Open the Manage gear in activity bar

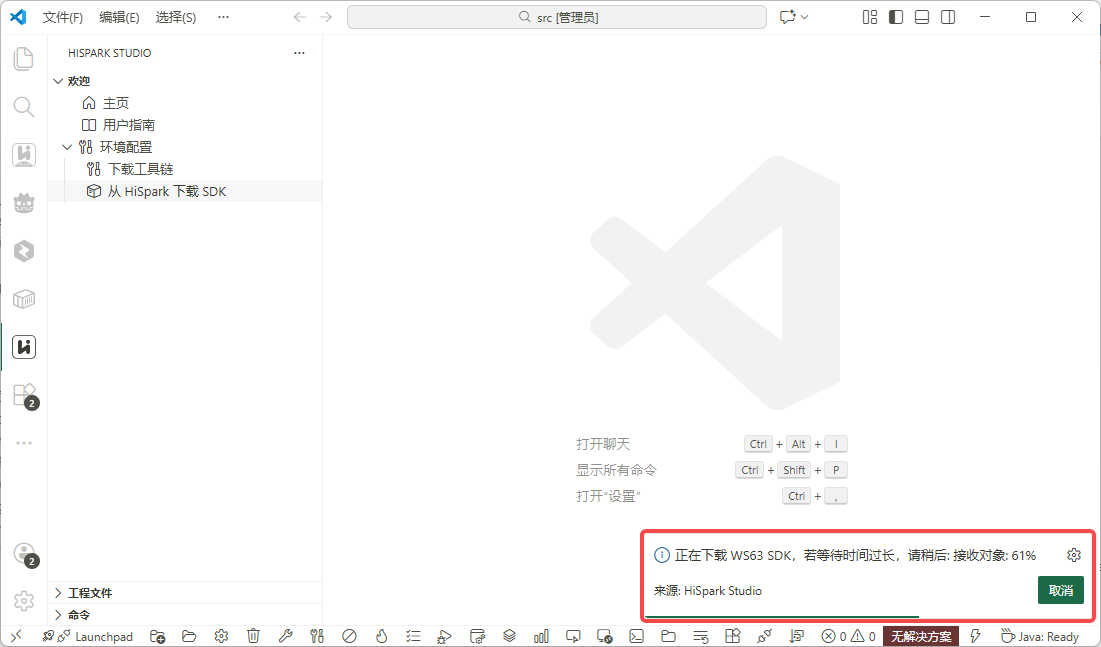point(24,601)
